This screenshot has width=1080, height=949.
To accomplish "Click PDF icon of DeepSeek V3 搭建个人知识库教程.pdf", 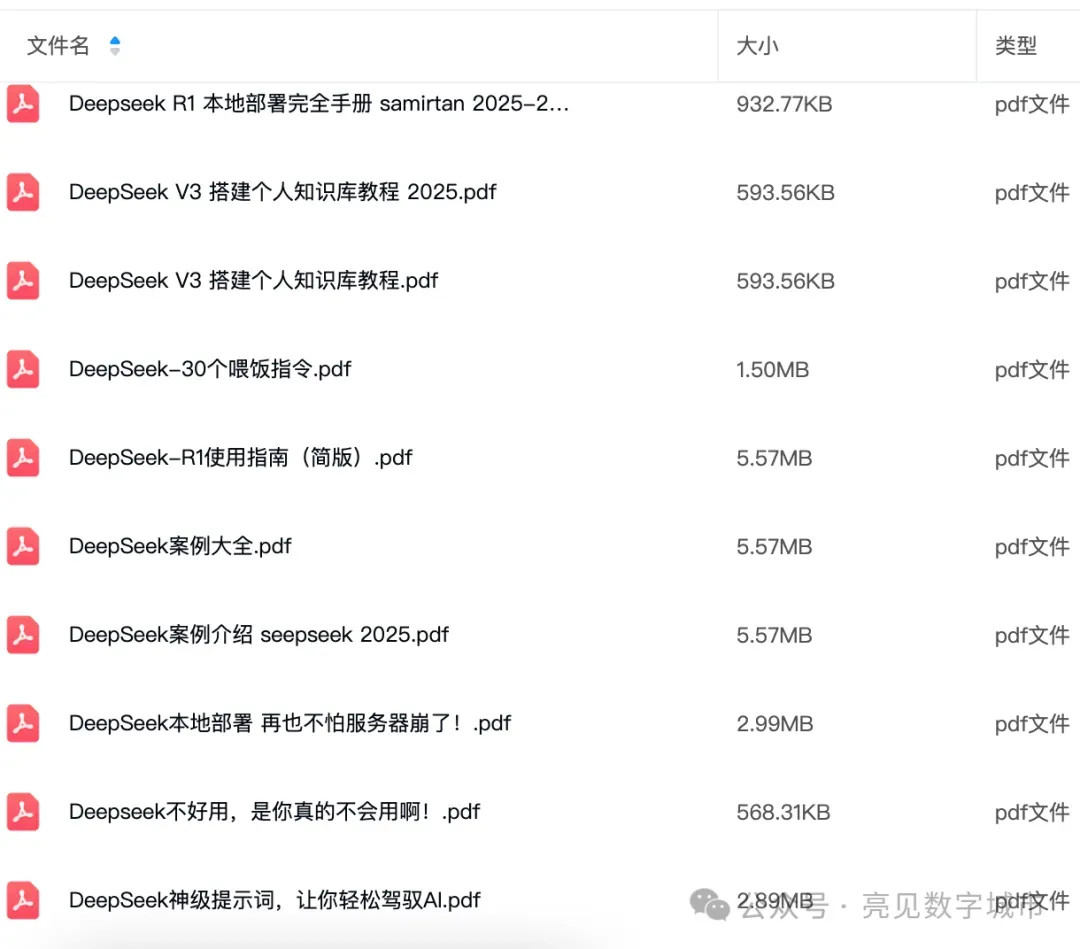I will tap(23, 281).
